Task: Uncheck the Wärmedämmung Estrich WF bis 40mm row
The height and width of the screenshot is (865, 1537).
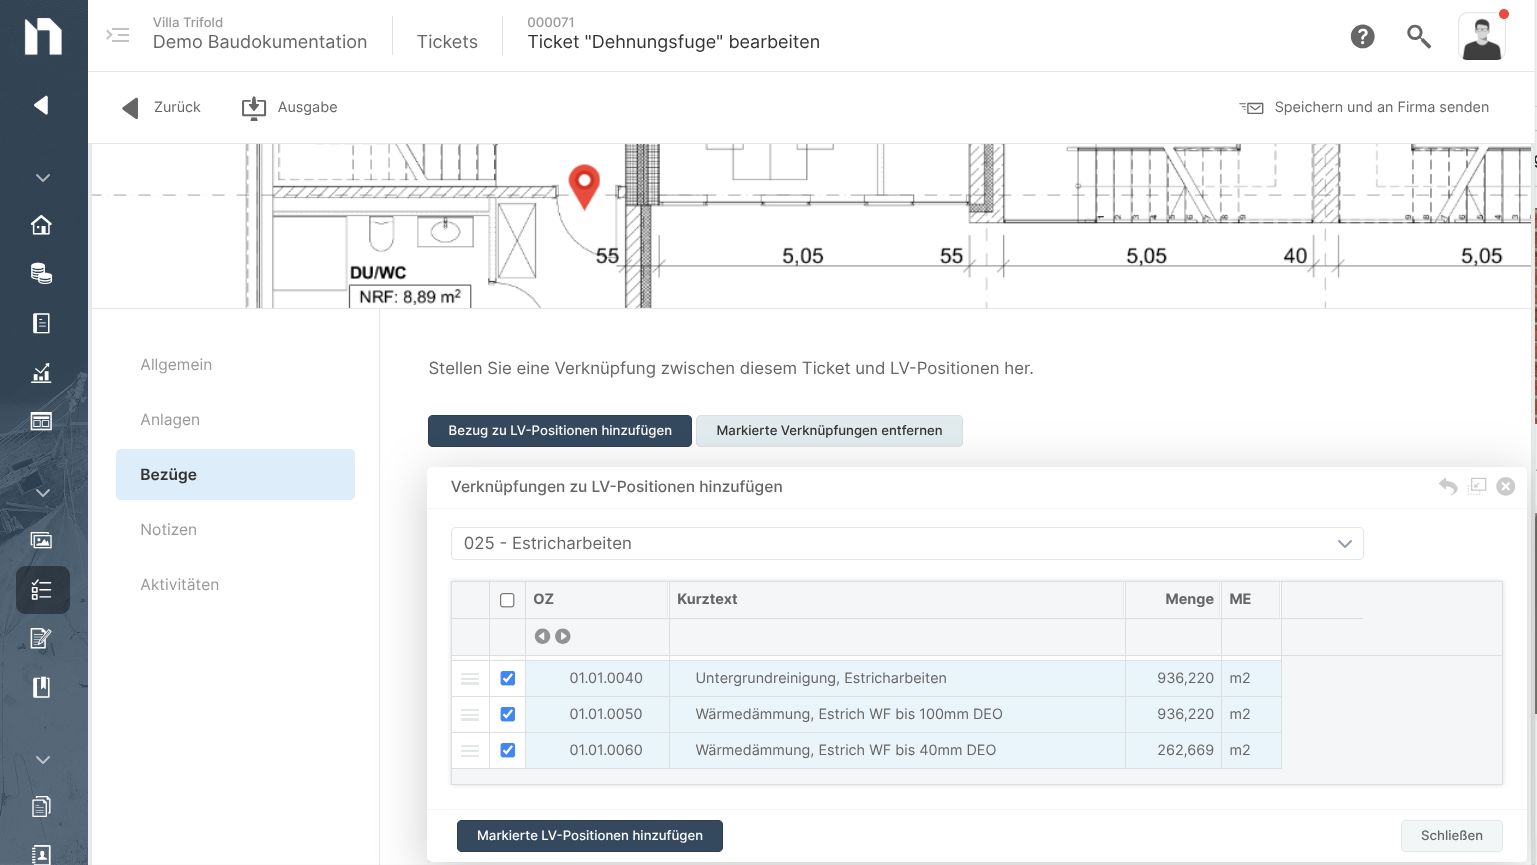Action: 507,750
